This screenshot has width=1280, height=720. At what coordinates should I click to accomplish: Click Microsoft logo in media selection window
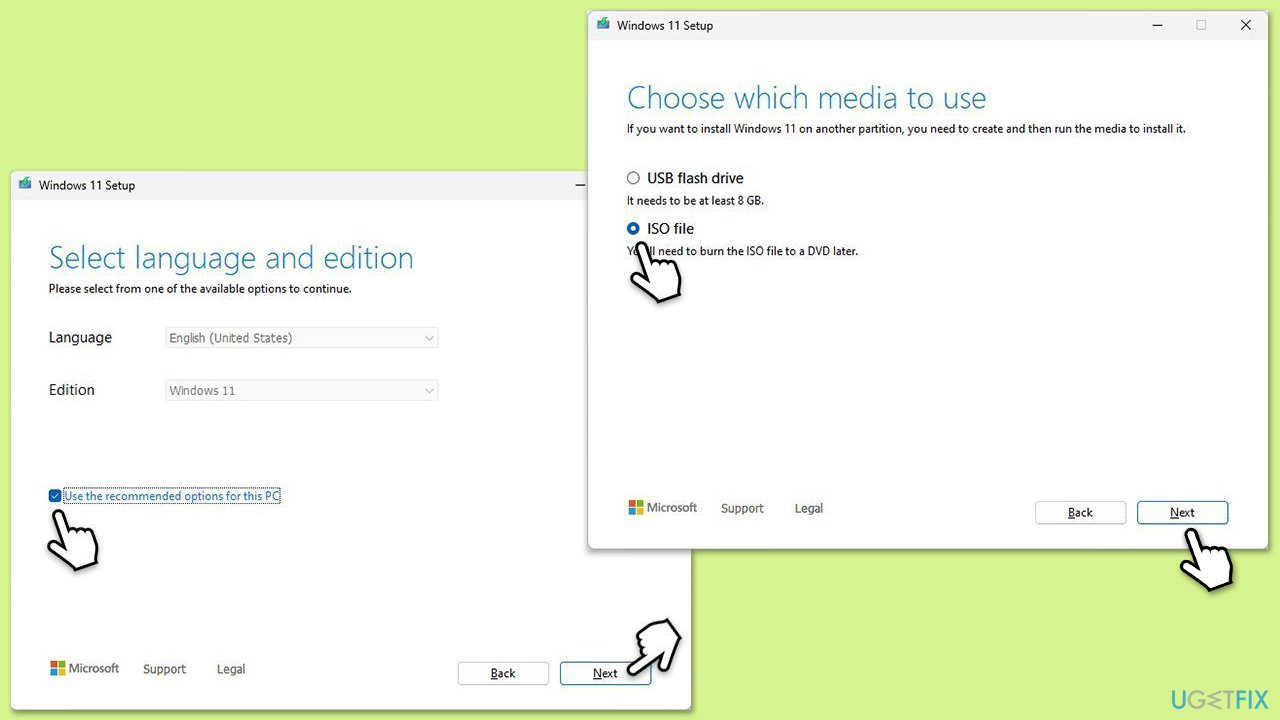pos(663,508)
